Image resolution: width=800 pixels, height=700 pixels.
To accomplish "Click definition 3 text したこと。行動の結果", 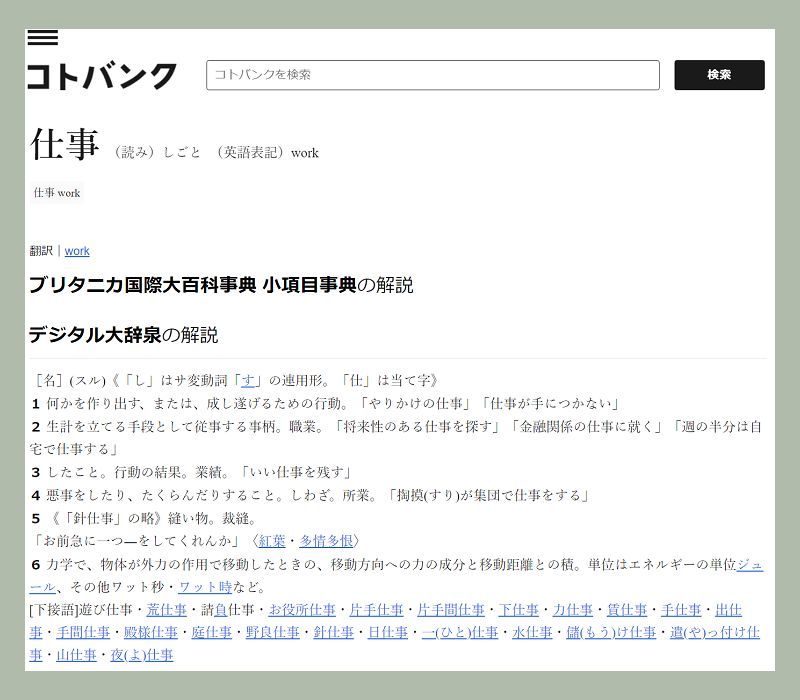I will click(114, 472).
